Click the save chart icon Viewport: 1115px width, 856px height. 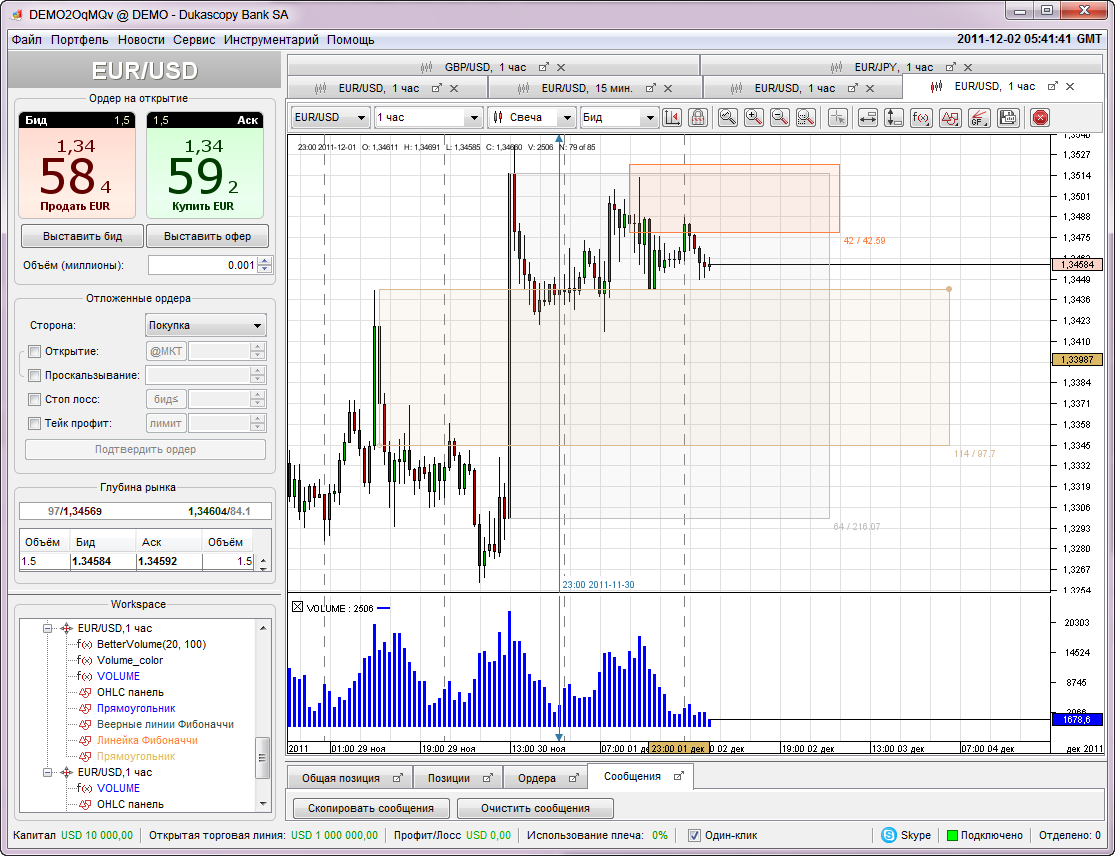pos(1008,117)
